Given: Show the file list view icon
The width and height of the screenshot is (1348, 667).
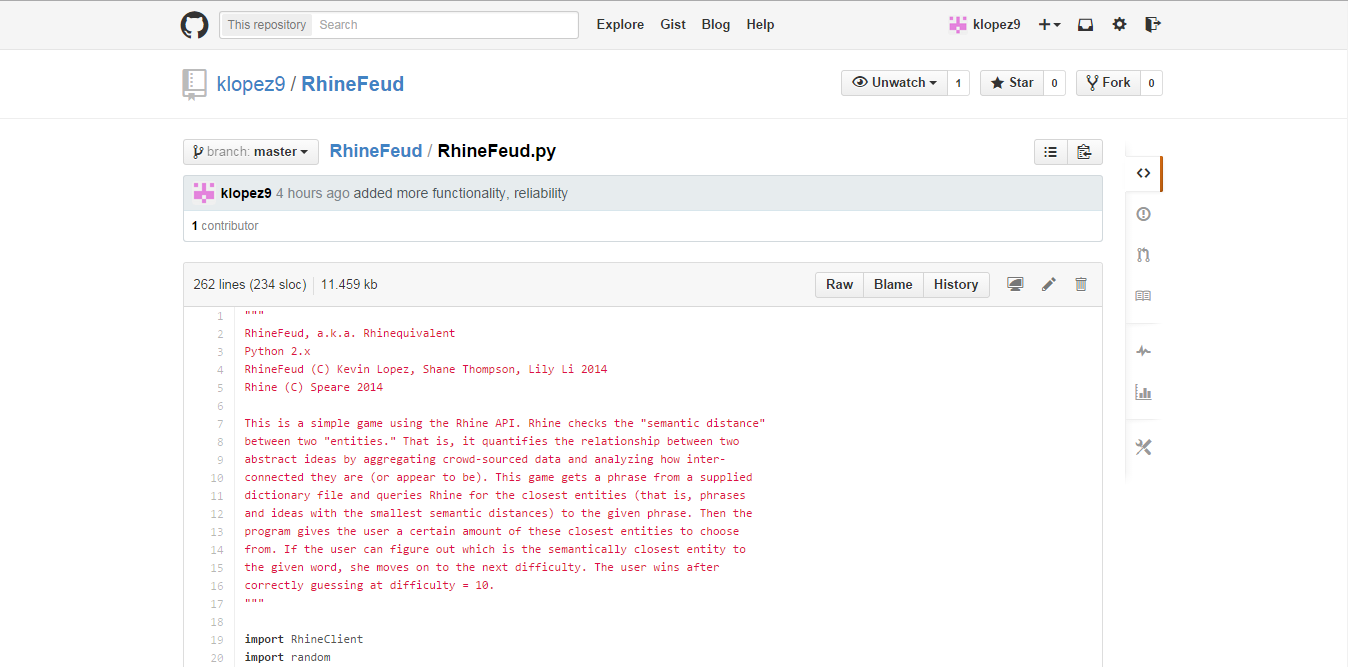Looking at the screenshot, I should coord(1050,152).
